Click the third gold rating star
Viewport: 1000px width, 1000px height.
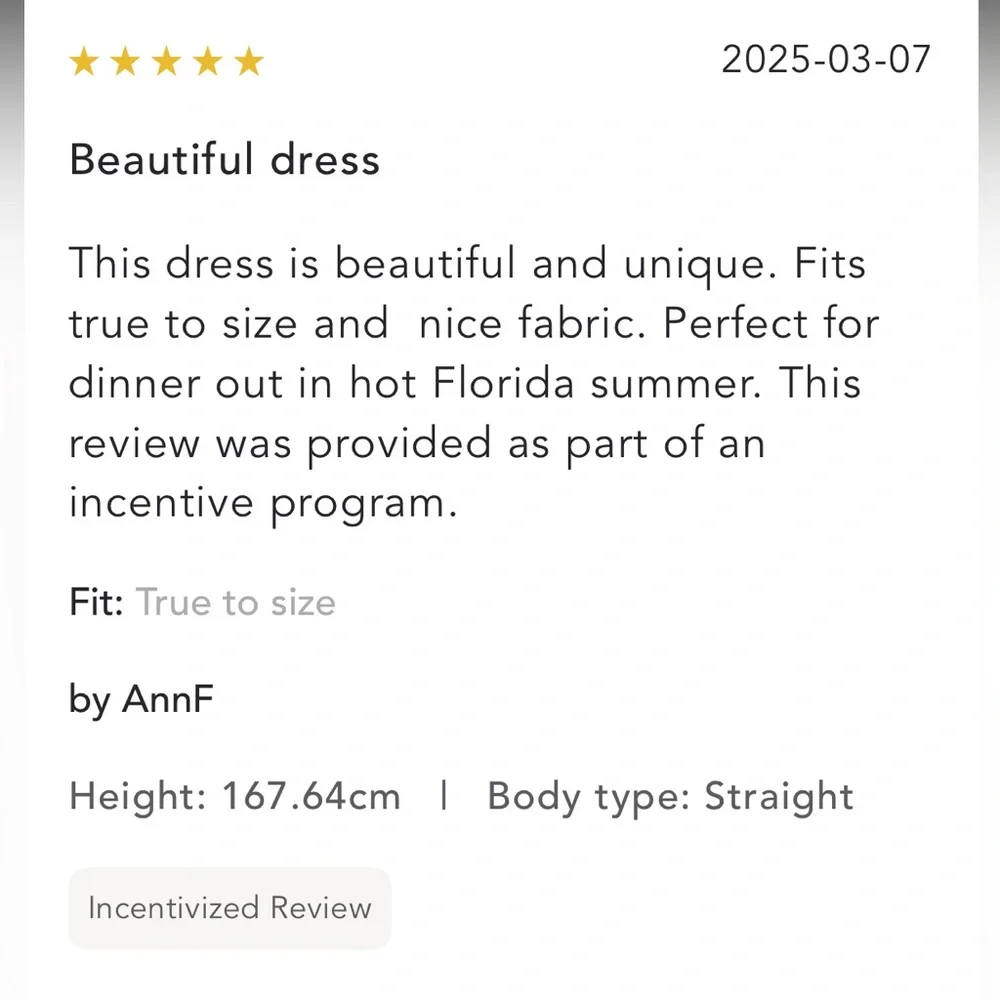coord(166,62)
